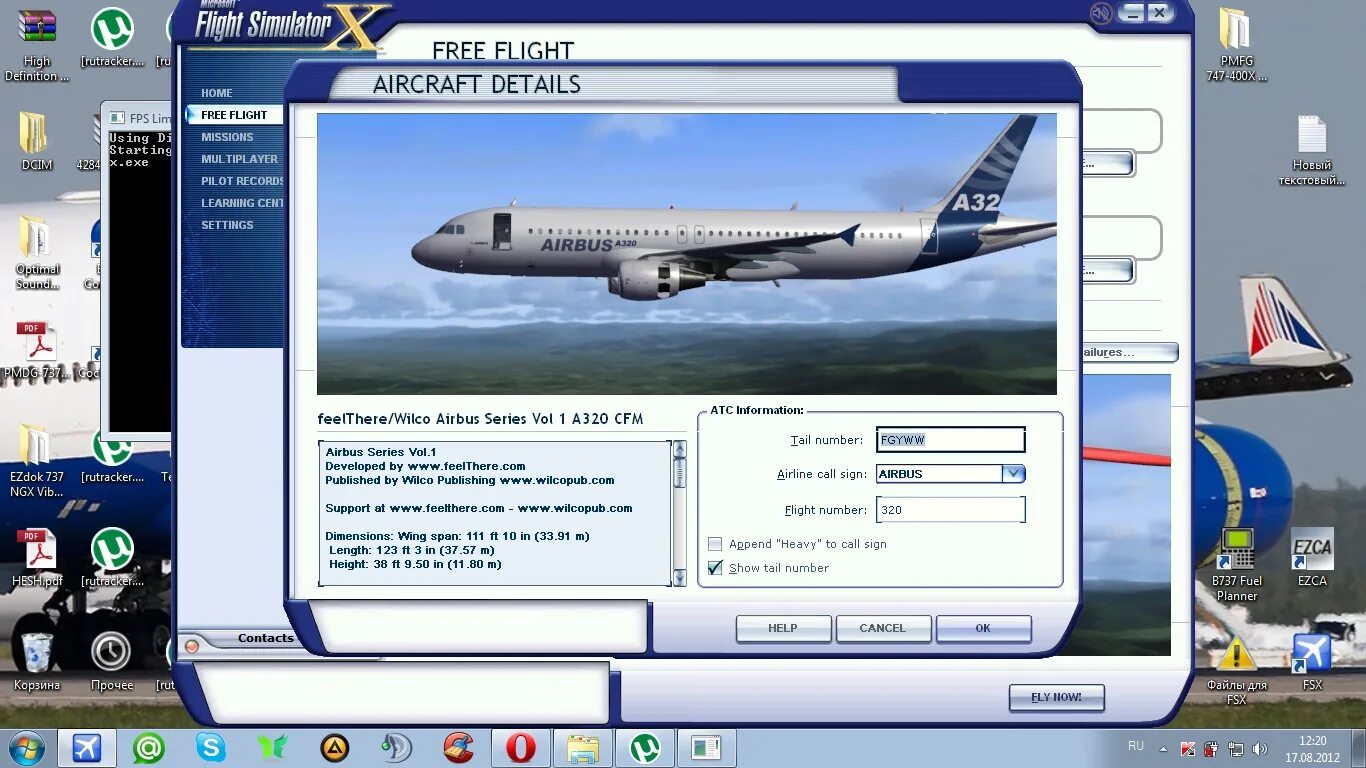
Task: Click the description scroll up arrow
Action: (x=680, y=448)
